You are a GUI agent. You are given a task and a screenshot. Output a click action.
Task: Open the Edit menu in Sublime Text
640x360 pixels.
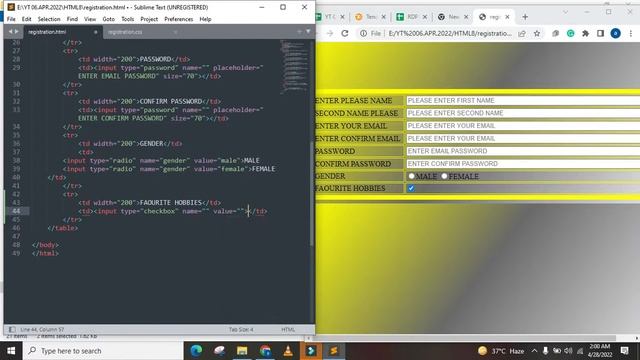pyautogui.click(x=27, y=19)
